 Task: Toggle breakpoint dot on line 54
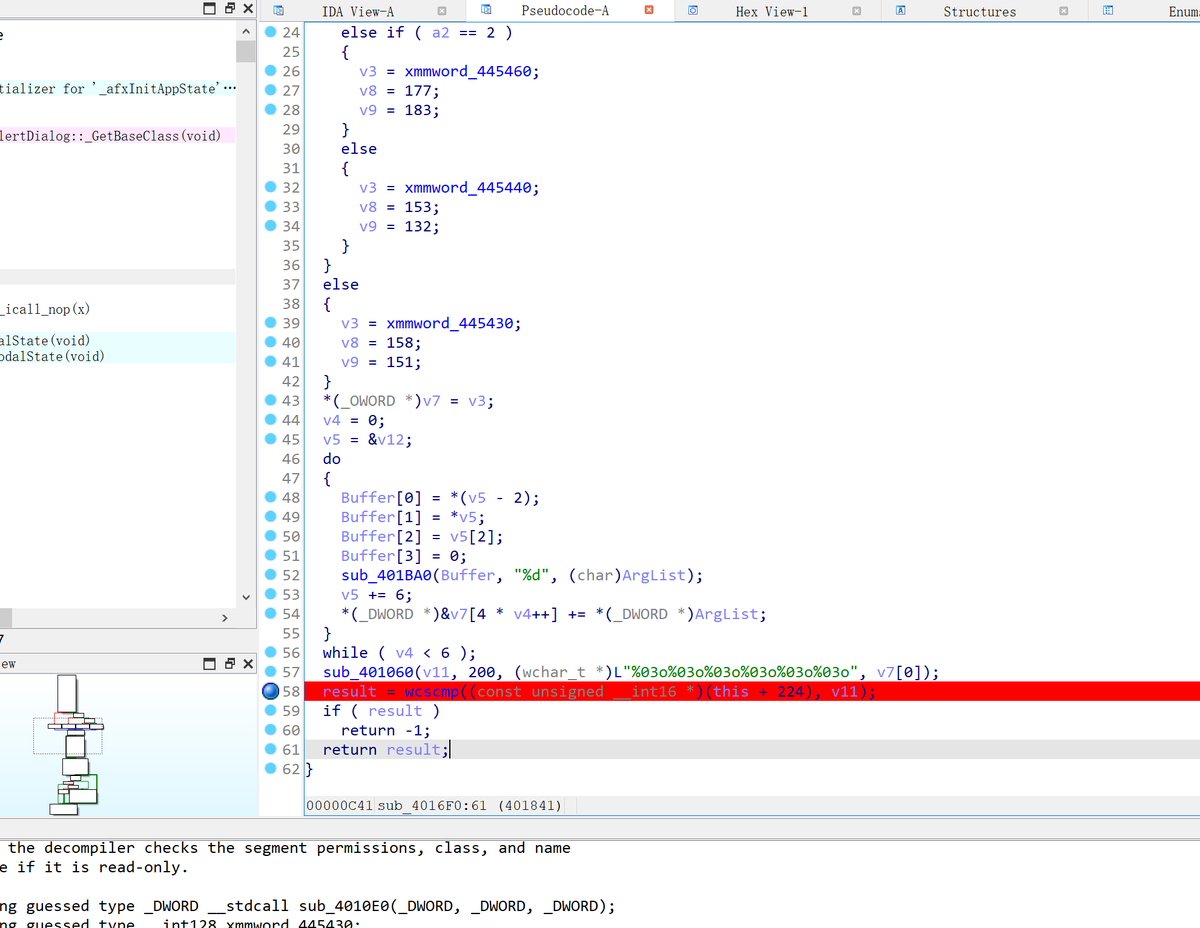click(x=271, y=614)
